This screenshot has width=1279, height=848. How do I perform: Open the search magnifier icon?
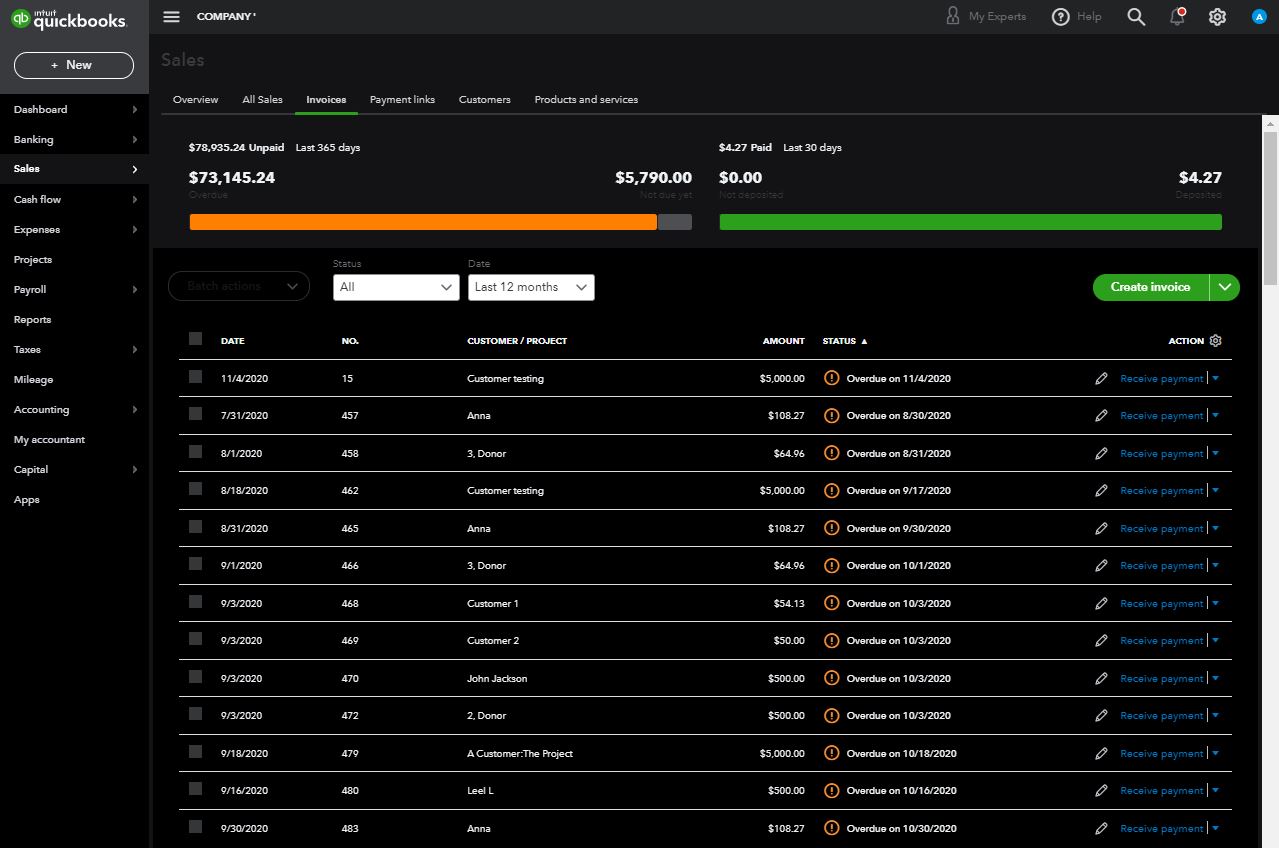1136,17
